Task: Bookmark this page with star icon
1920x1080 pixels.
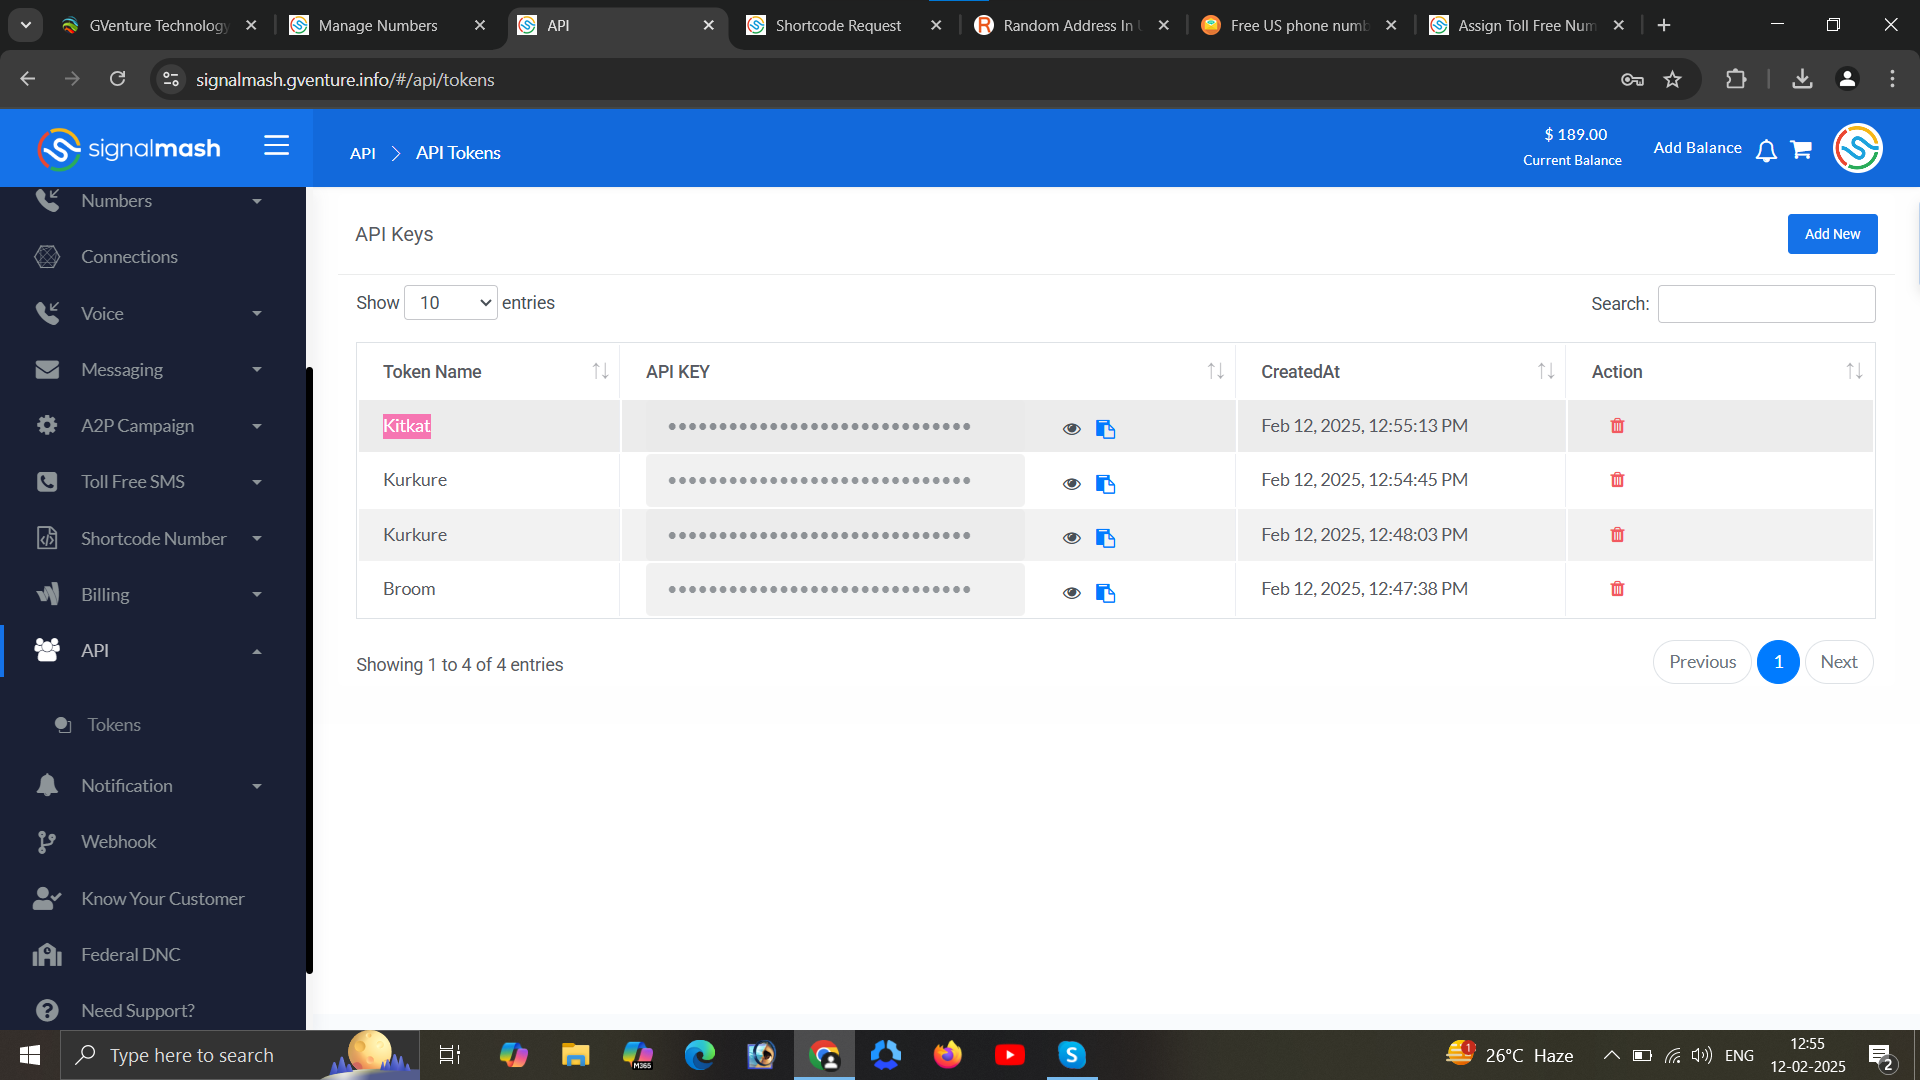Action: 1672,79
